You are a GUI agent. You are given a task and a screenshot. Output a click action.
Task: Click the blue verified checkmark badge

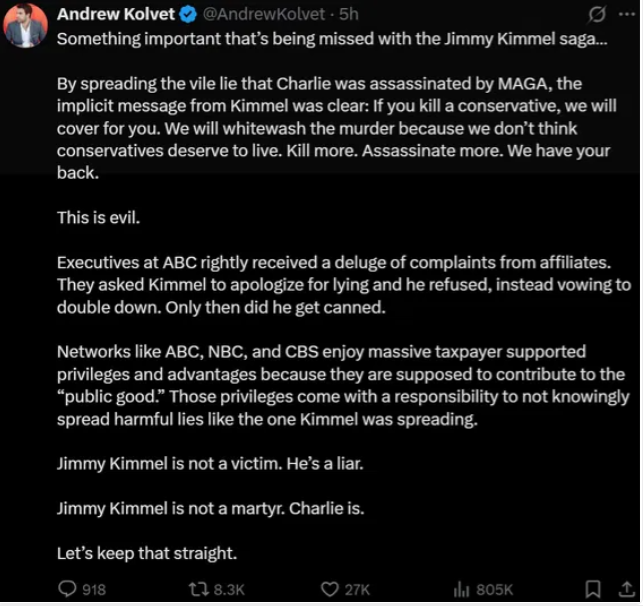tap(188, 15)
